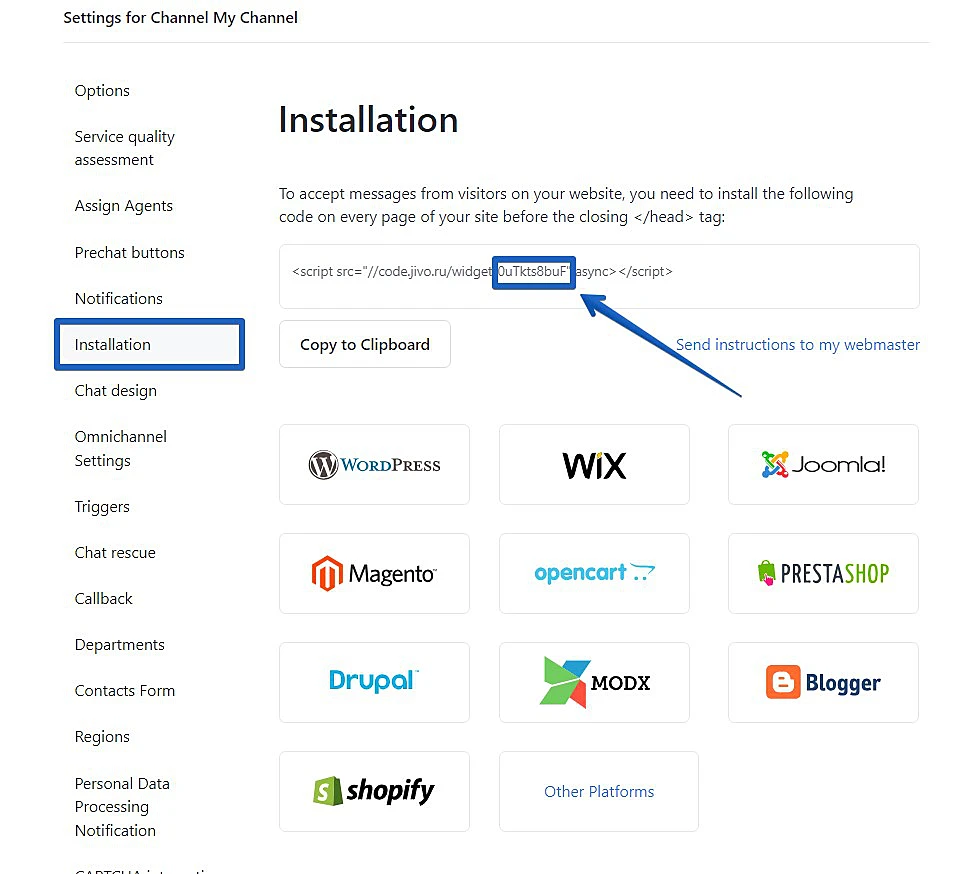The image size is (976, 874).
Task: Go to Omnichannel Settings
Action: point(121,448)
